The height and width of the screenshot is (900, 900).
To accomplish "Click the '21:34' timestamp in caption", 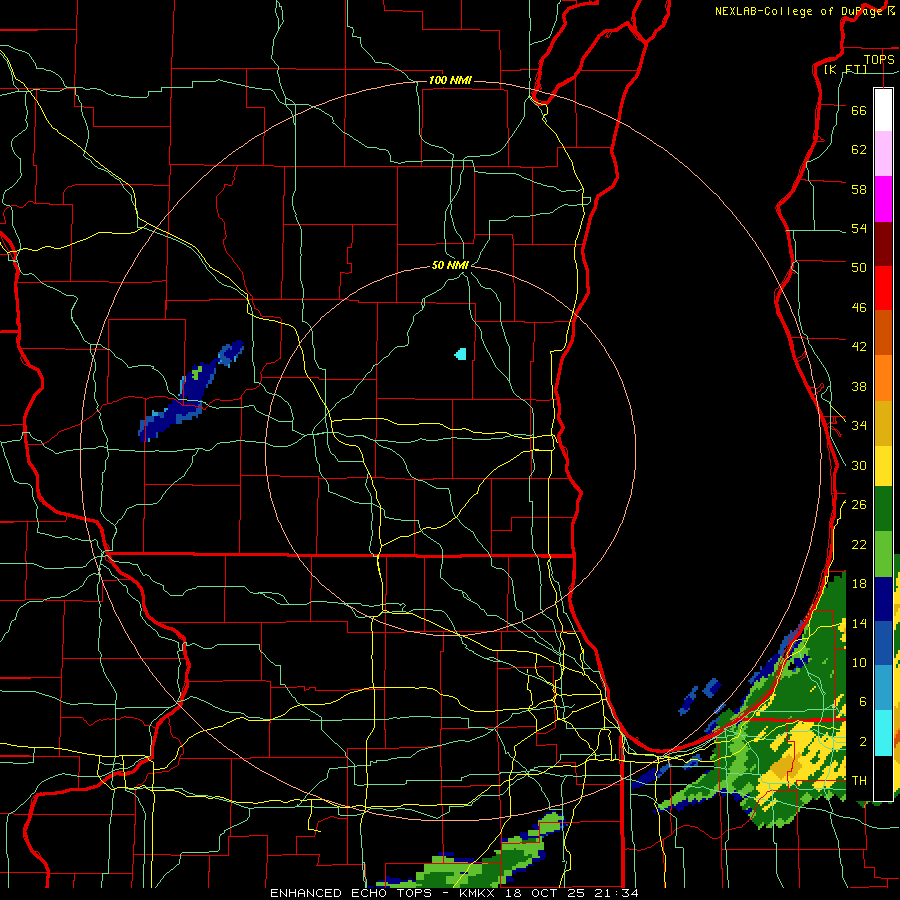I will point(616,893).
